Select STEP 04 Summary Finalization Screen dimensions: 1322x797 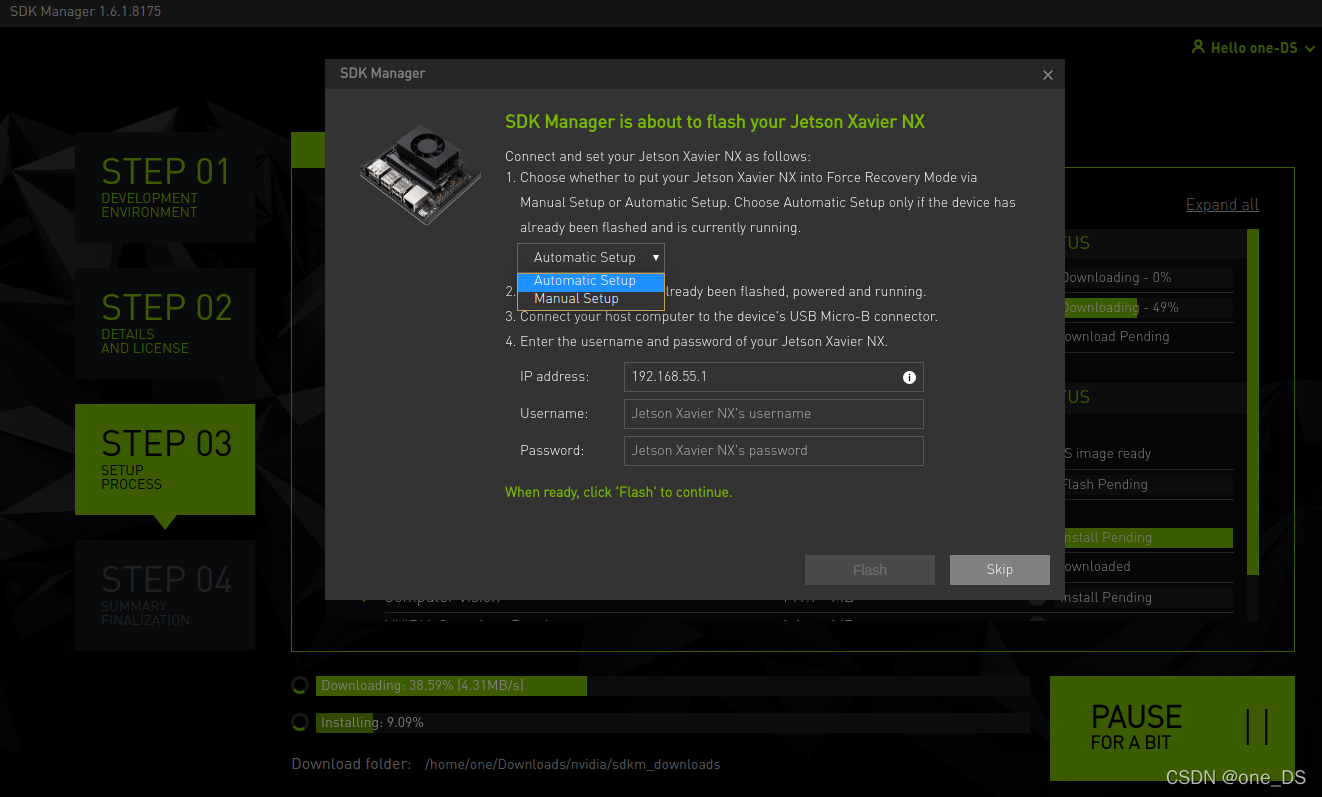pos(165,595)
